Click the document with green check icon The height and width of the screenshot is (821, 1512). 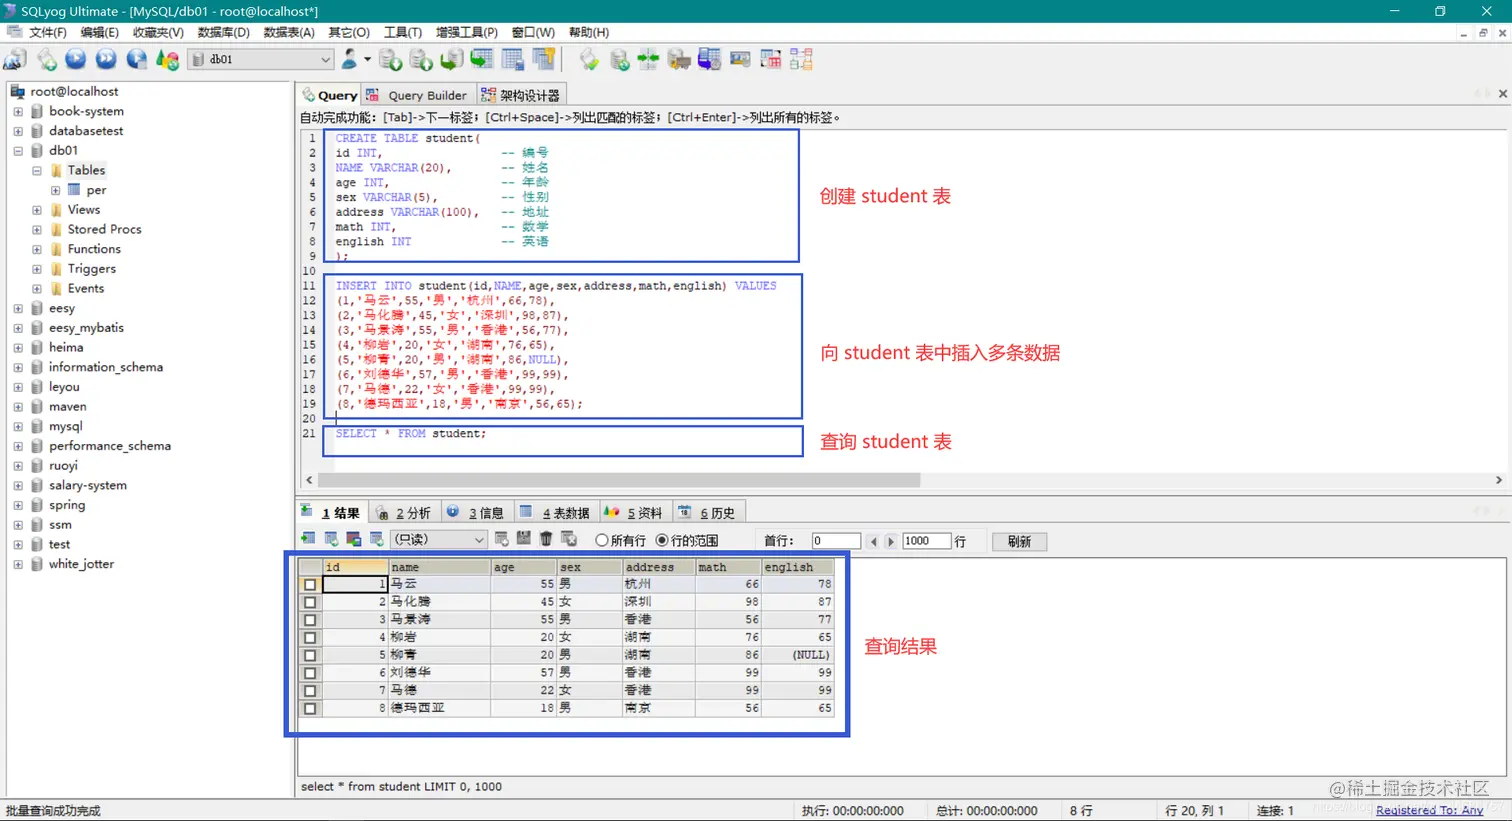coord(589,60)
